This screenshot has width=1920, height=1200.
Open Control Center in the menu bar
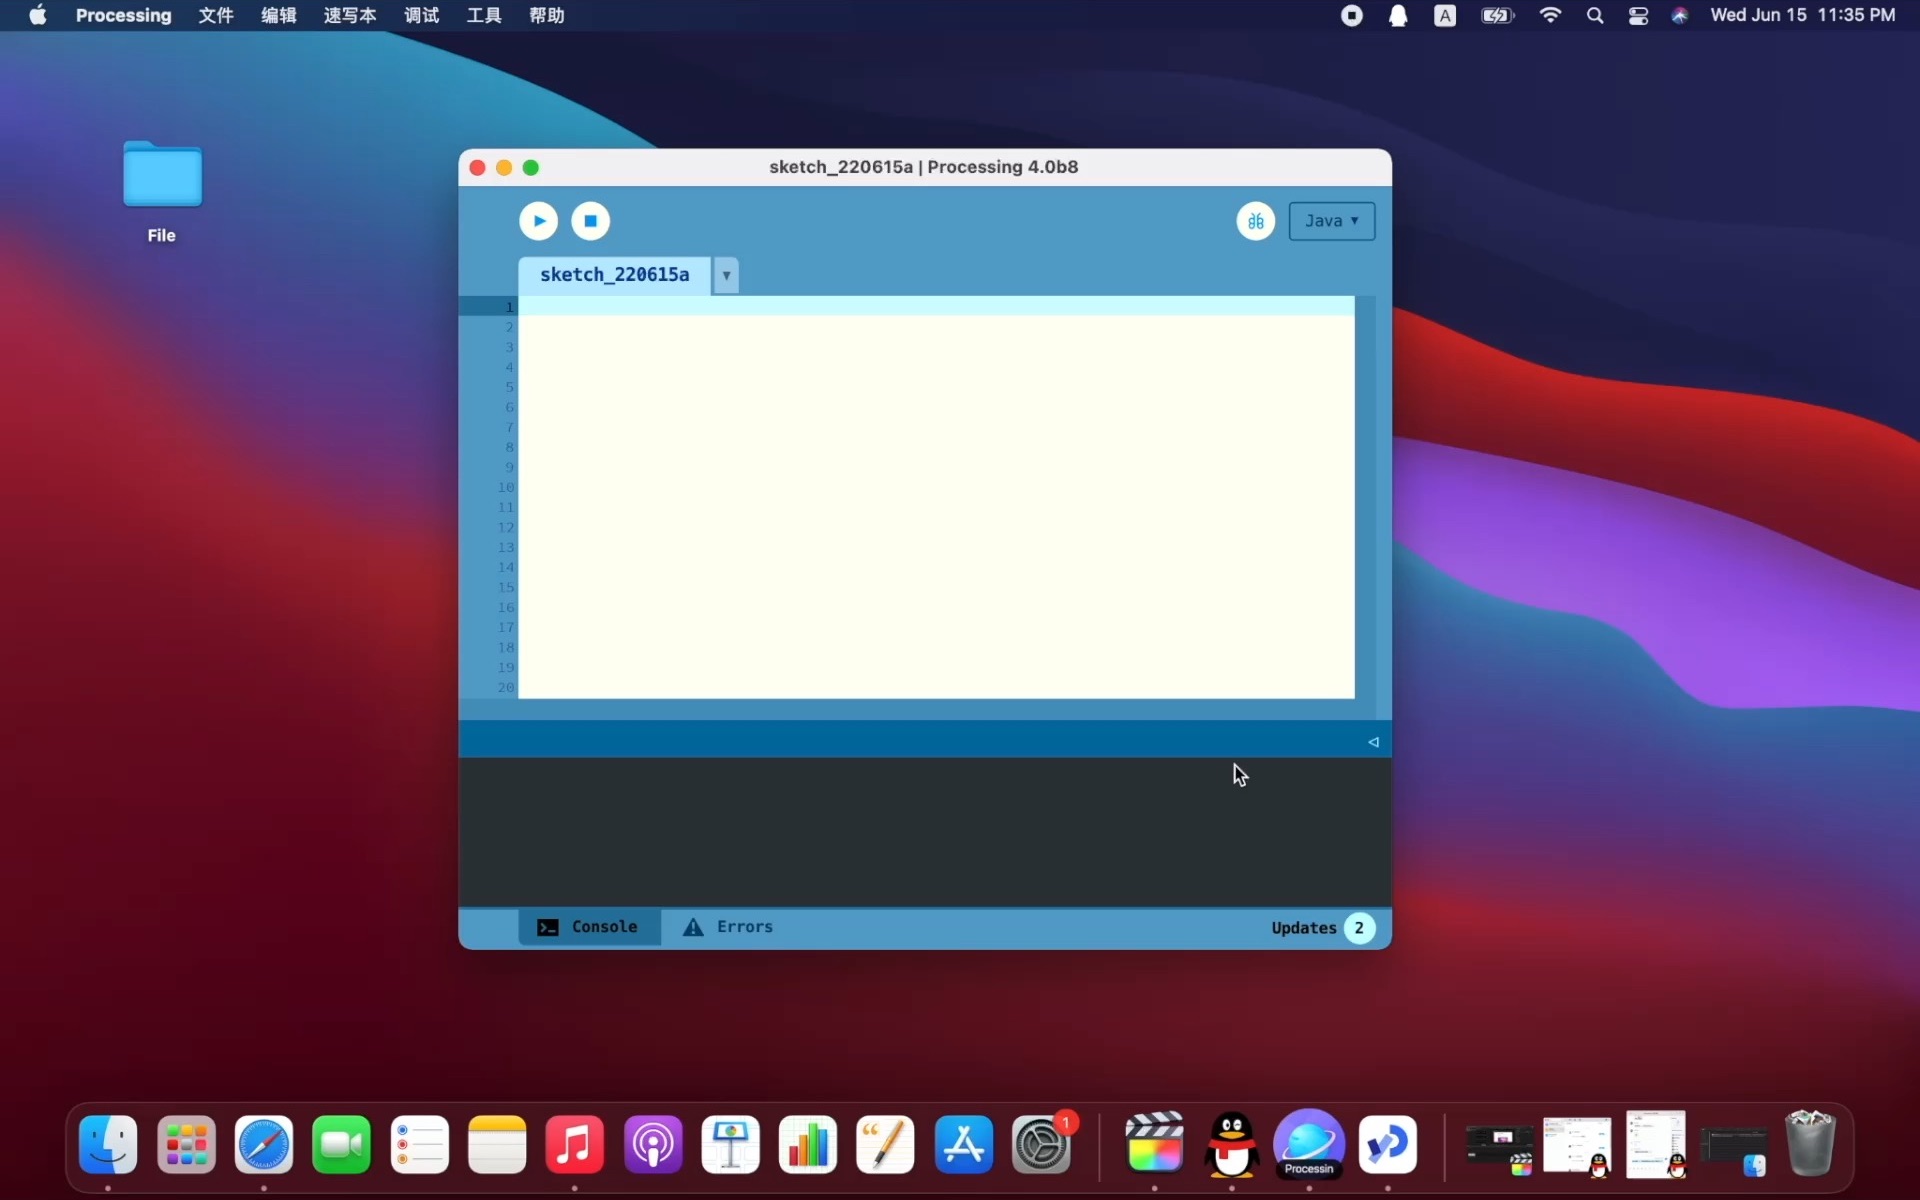pos(1638,15)
